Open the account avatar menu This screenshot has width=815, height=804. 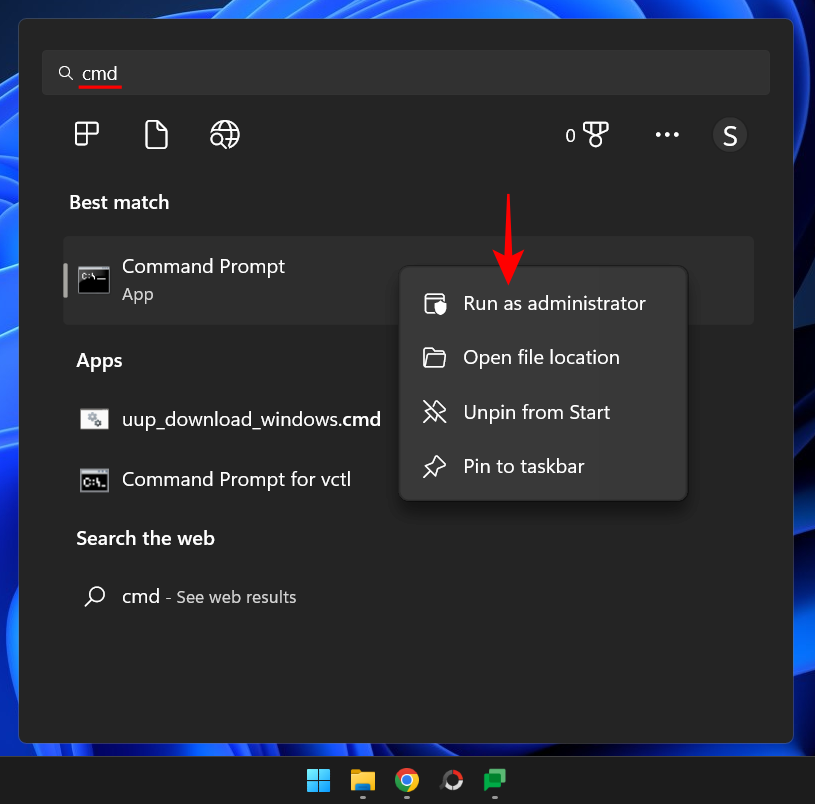coord(730,134)
